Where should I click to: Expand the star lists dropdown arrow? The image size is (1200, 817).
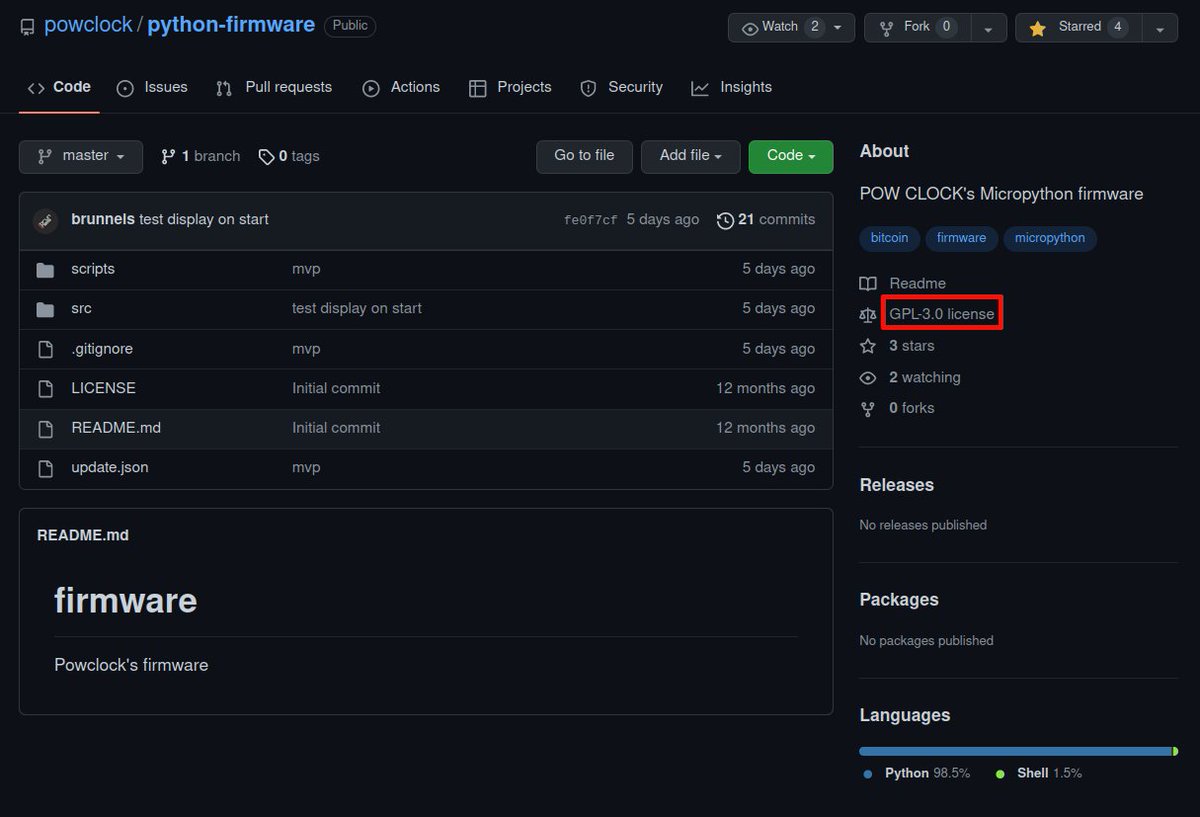pyautogui.click(x=1160, y=28)
